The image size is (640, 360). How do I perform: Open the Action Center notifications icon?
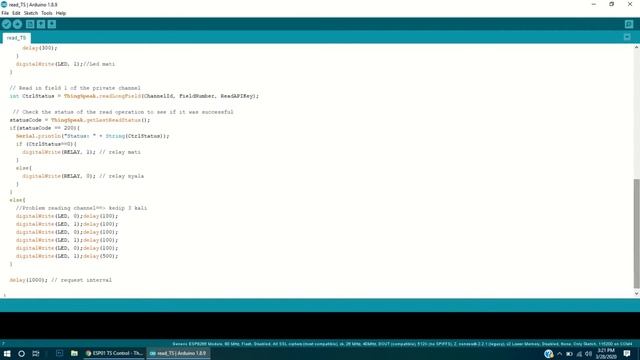click(x=627, y=353)
